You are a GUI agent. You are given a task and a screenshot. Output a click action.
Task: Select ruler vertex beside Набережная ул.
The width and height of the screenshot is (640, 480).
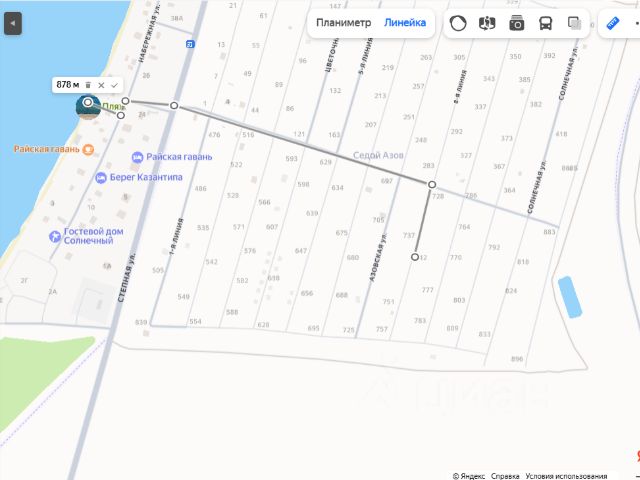click(125, 101)
